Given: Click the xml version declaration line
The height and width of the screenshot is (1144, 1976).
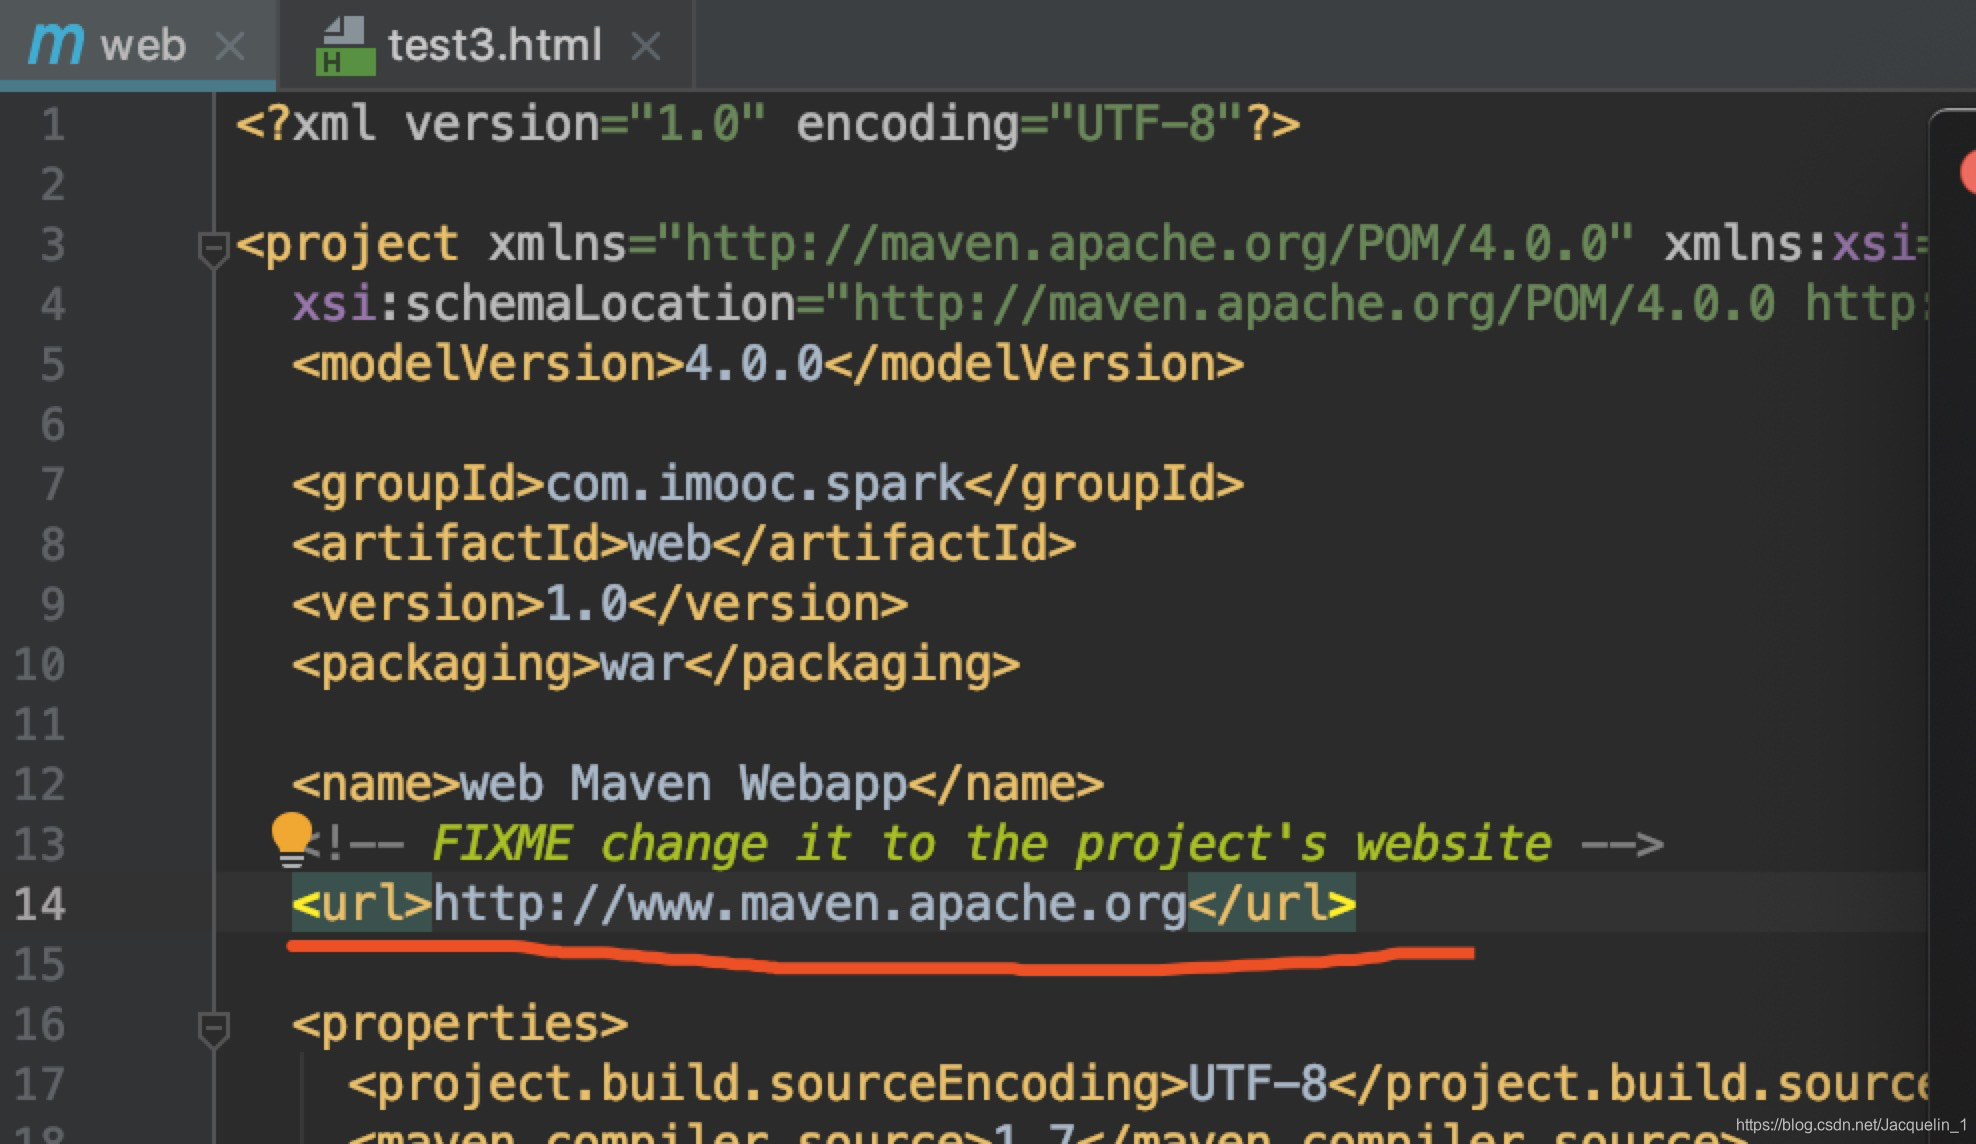Looking at the screenshot, I should [x=768, y=124].
